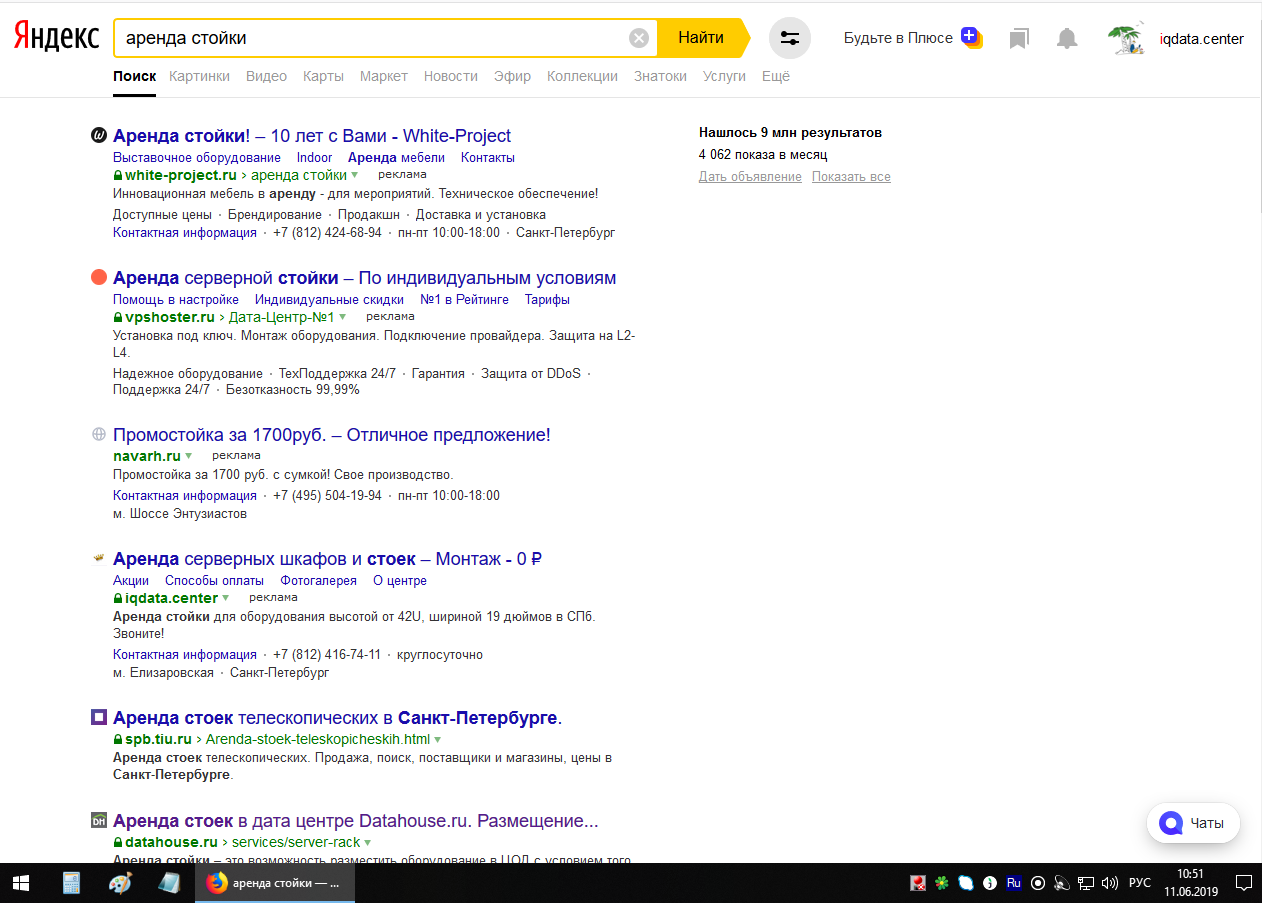Open Paint from taskbar

click(120, 883)
